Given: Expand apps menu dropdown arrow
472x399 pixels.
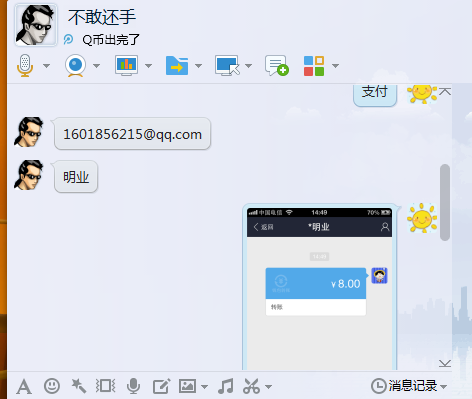Looking at the screenshot, I should click(x=336, y=66).
